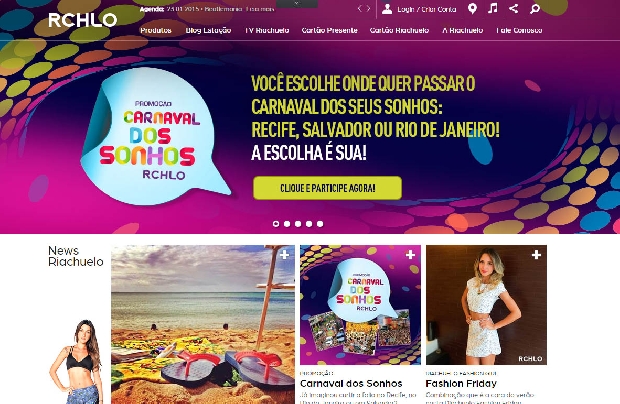Image resolution: width=620 pixels, height=404 pixels.
Task: Select the last carousel slide dot
Action: pyautogui.click(x=320, y=224)
